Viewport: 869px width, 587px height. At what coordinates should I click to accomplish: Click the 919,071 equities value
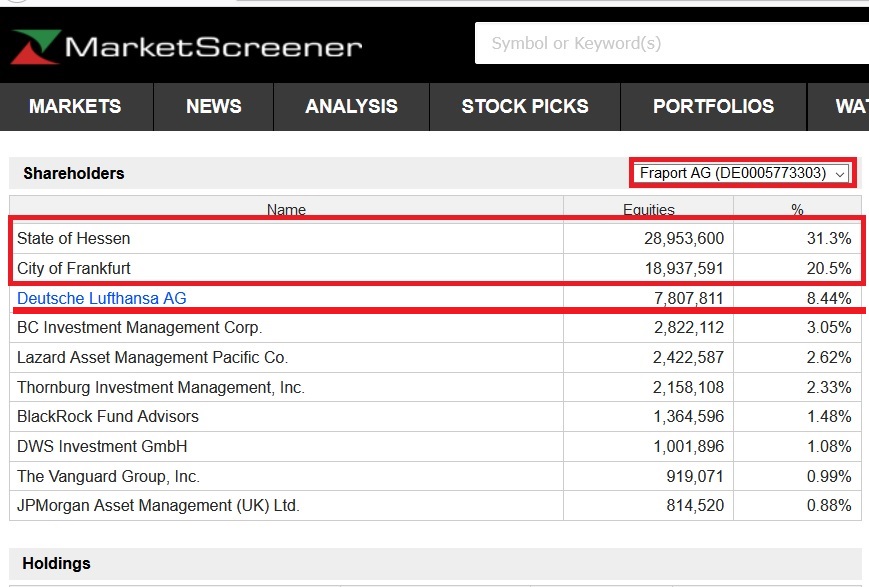[x=695, y=476]
